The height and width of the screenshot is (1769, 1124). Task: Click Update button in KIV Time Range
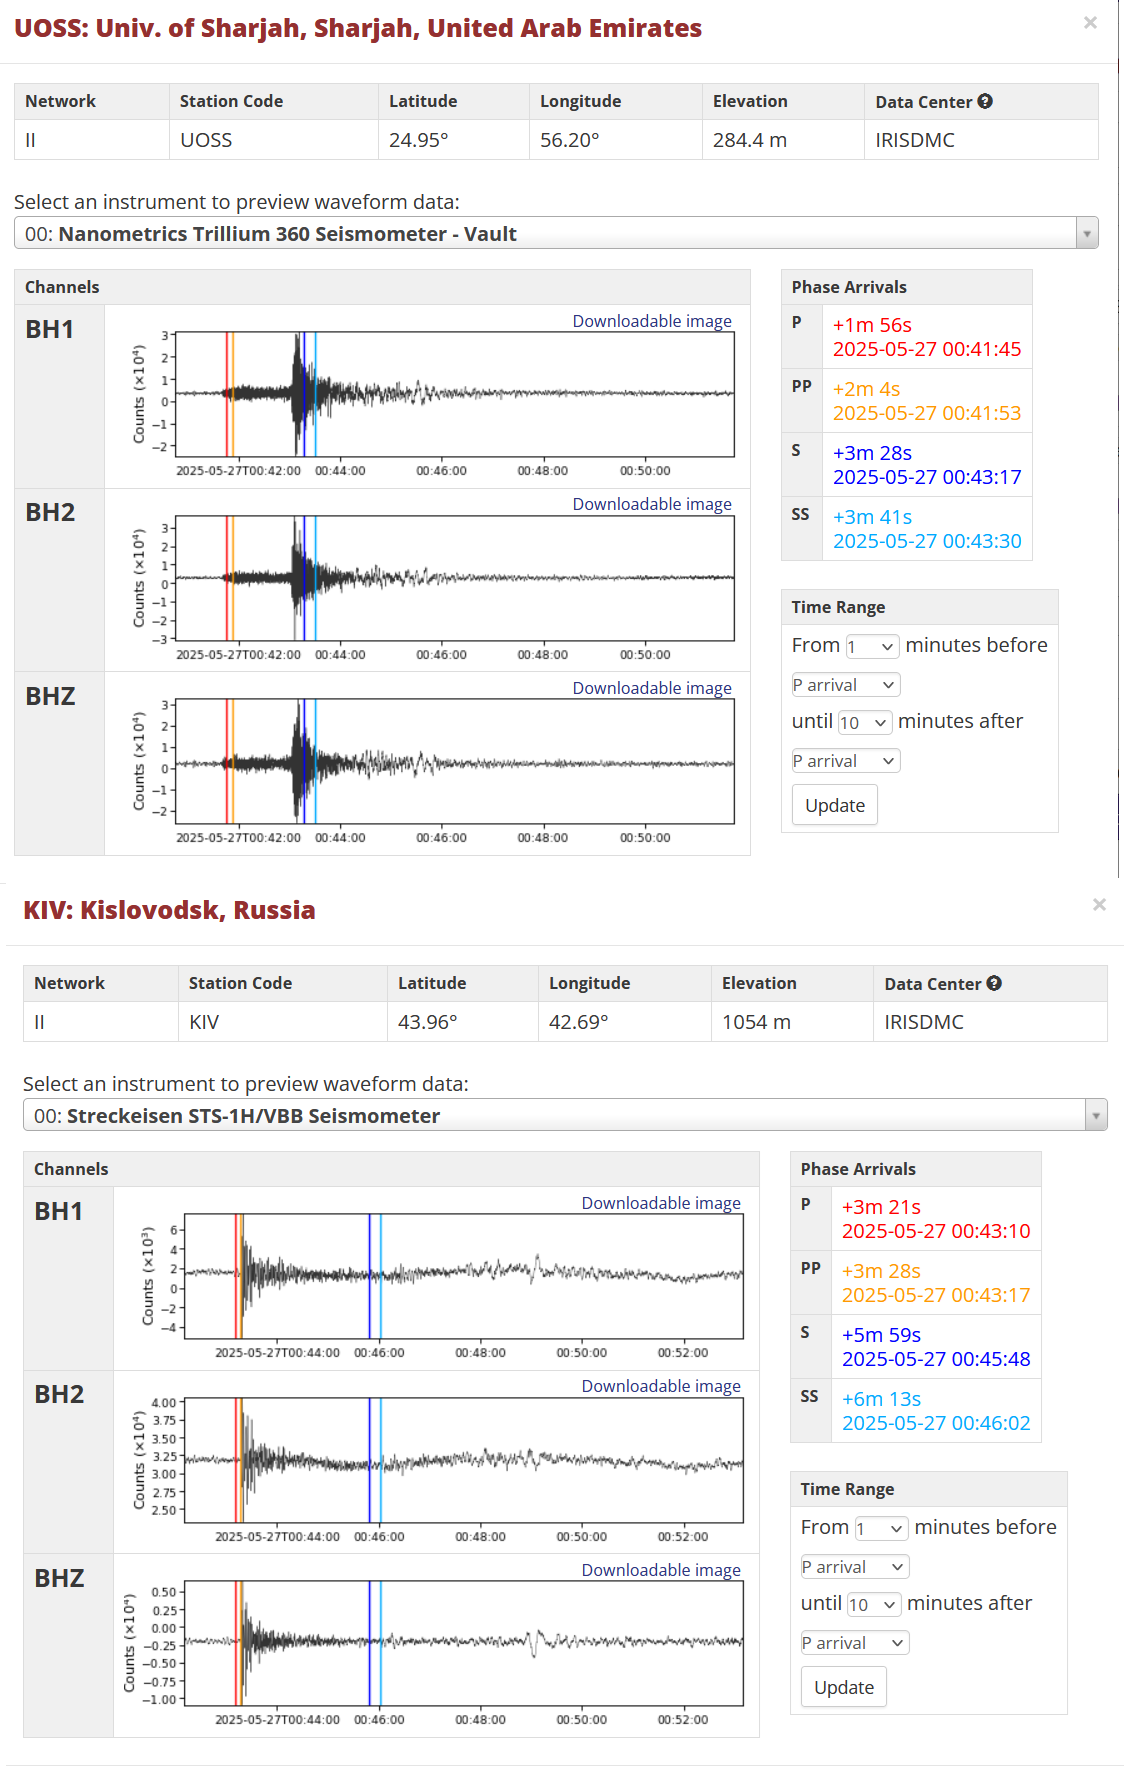click(x=844, y=1687)
